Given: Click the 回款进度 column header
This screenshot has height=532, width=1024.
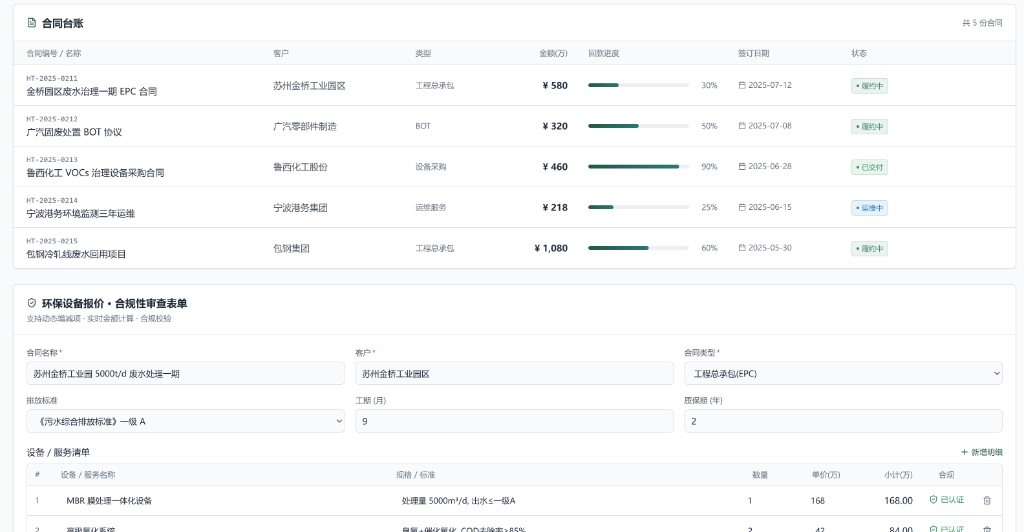Looking at the screenshot, I should click(x=603, y=53).
